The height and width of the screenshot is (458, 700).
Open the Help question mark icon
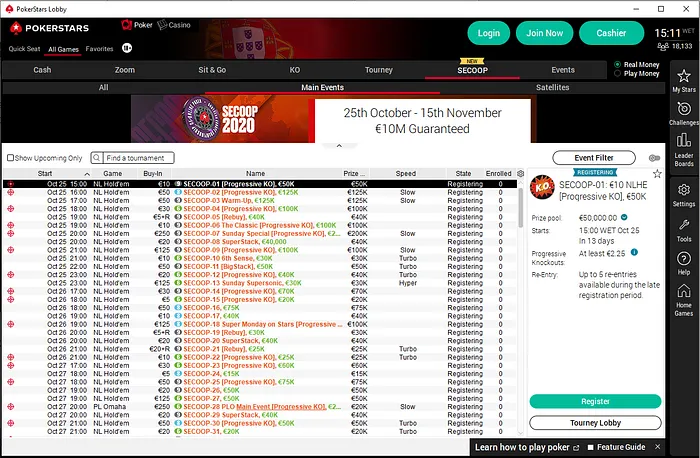683,263
